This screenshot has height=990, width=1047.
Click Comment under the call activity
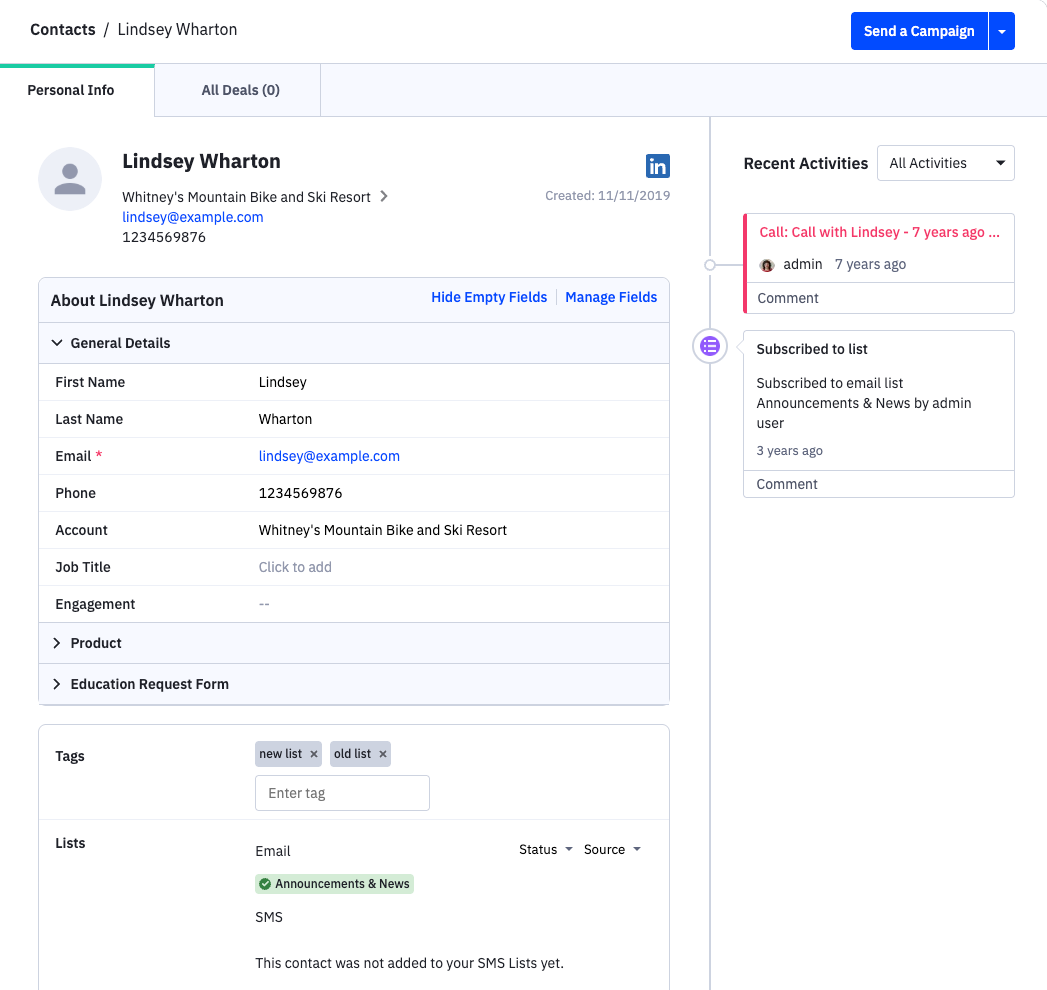pos(788,298)
